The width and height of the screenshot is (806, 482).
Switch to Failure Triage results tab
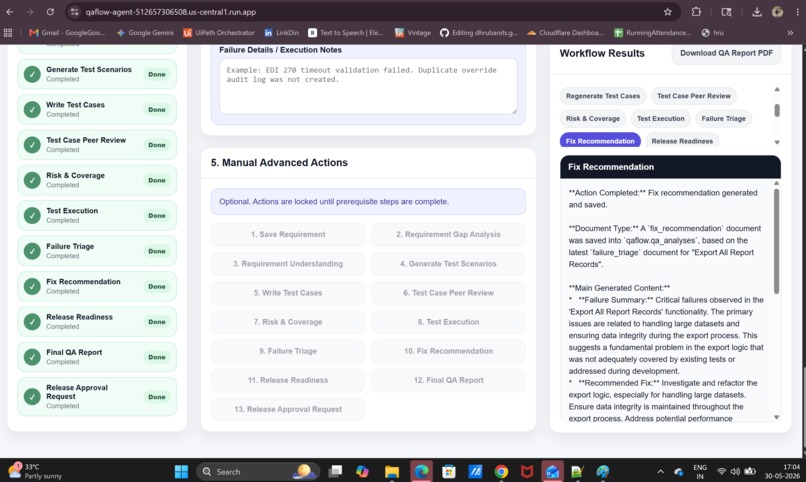coord(723,119)
